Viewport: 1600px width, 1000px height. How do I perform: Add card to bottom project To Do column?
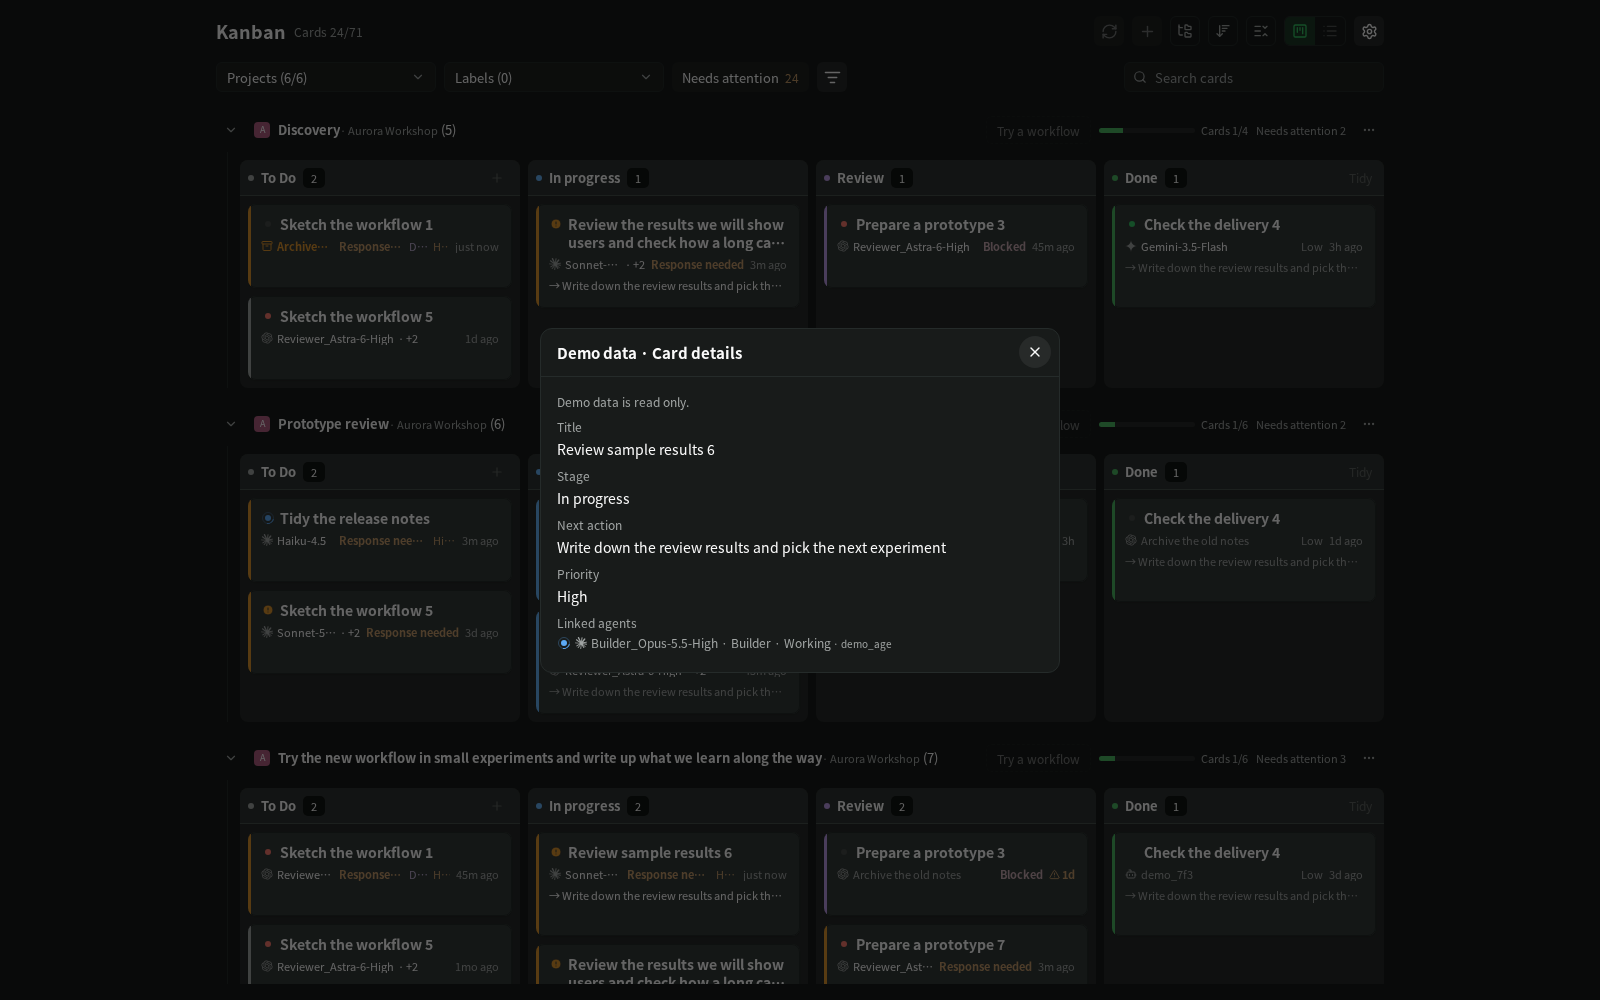click(x=497, y=806)
